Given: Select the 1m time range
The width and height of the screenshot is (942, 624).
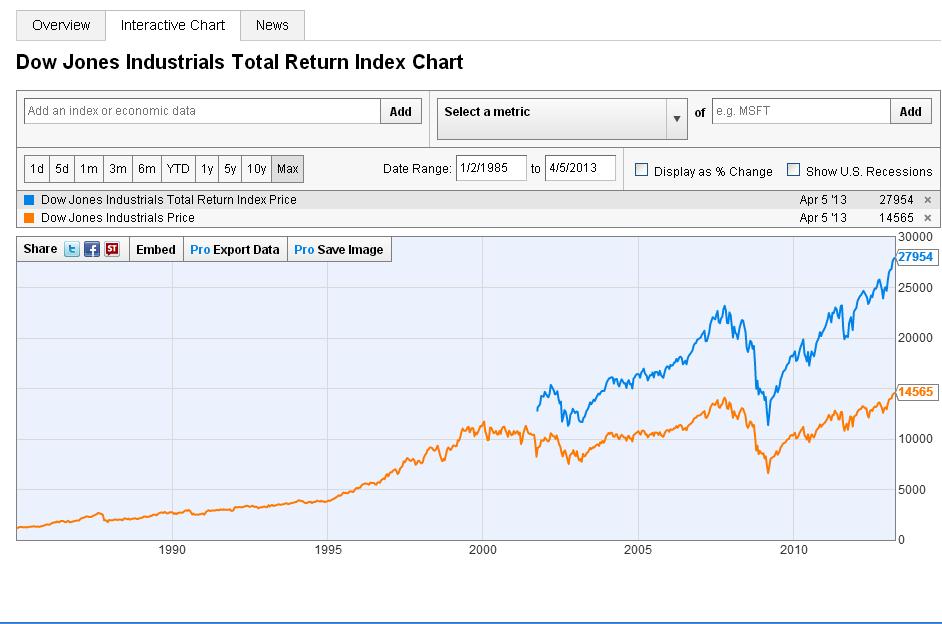Looking at the screenshot, I should point(89,169).
